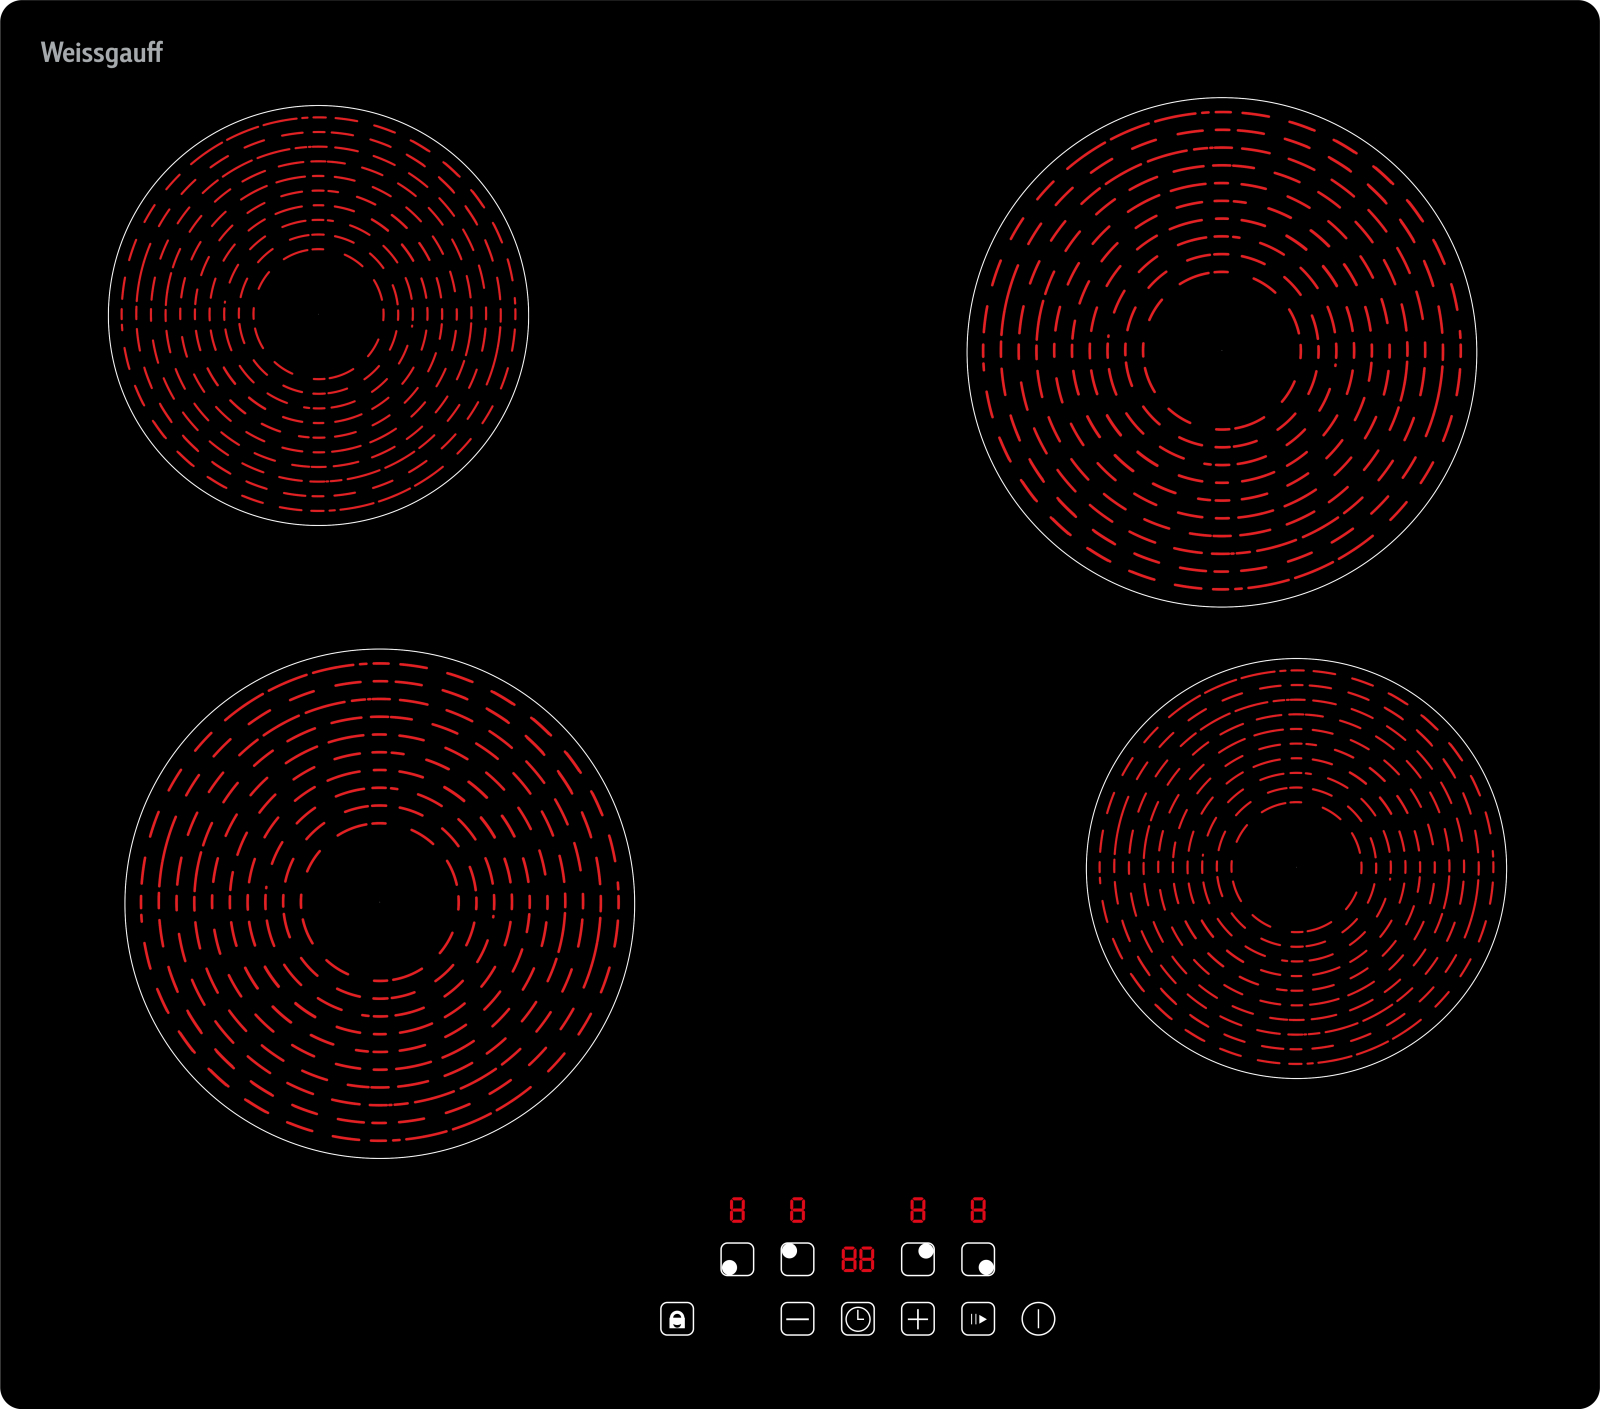This screenshot has height=1409, width=1600.
Task: Click the Weissgauff brand logo
Action: [x=101, y=53]
